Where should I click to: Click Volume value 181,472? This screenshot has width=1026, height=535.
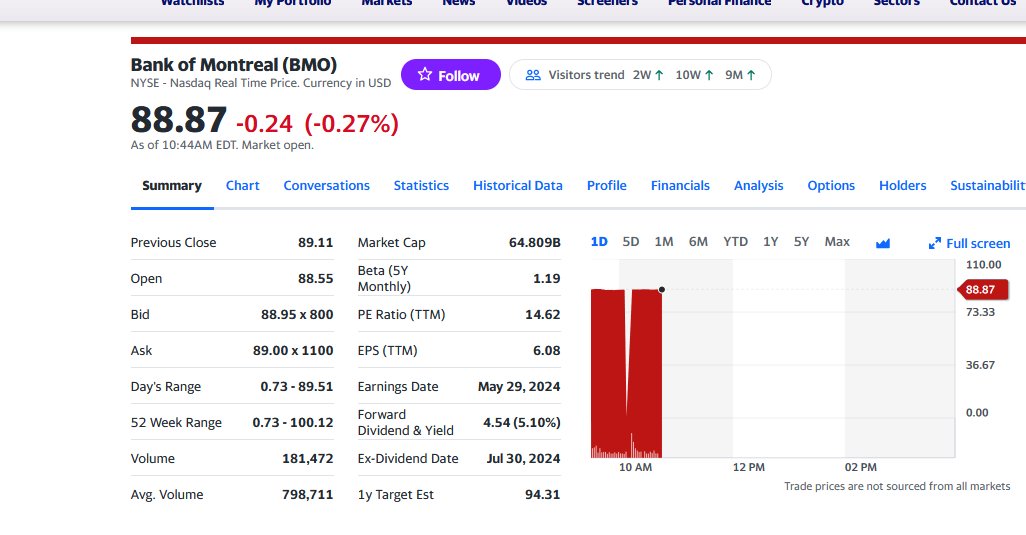coord(308,458)
